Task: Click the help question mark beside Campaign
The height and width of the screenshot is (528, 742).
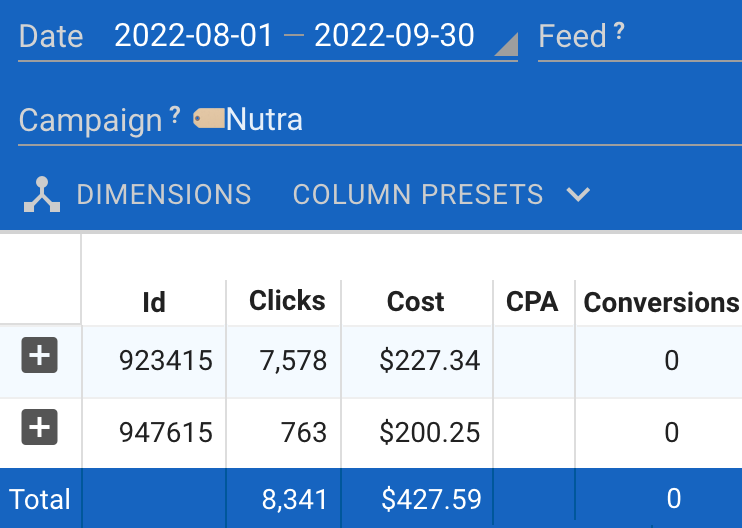Action: click(x=175, y=116)
